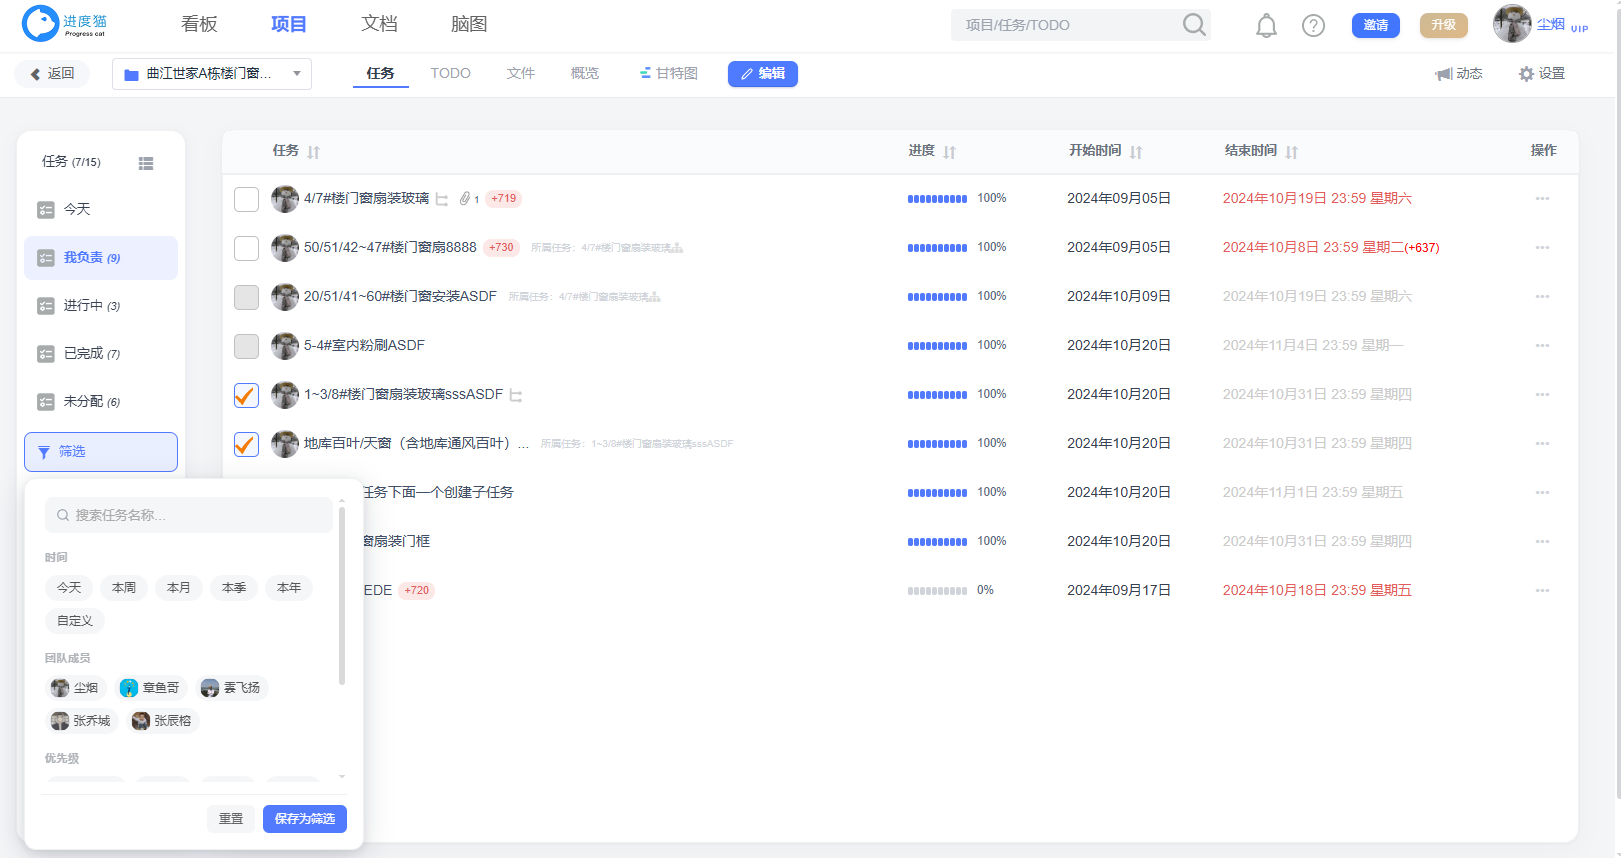The height and width of the screenshot is (858, 1621).
Task: Select 我负责 in the sidebar
Action: click(101, 258)
